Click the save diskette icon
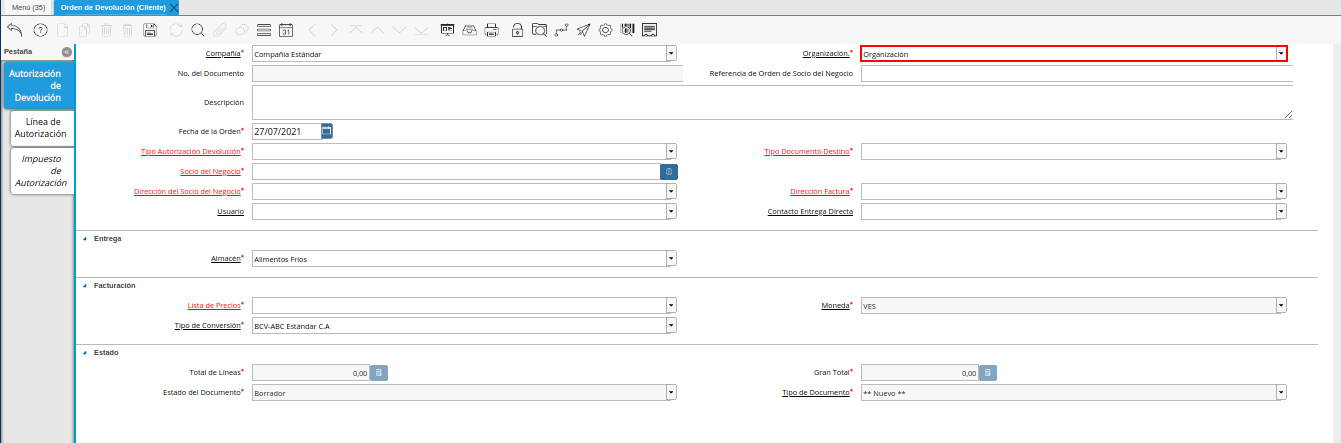The image size is (1341, 443). (150, 30)
